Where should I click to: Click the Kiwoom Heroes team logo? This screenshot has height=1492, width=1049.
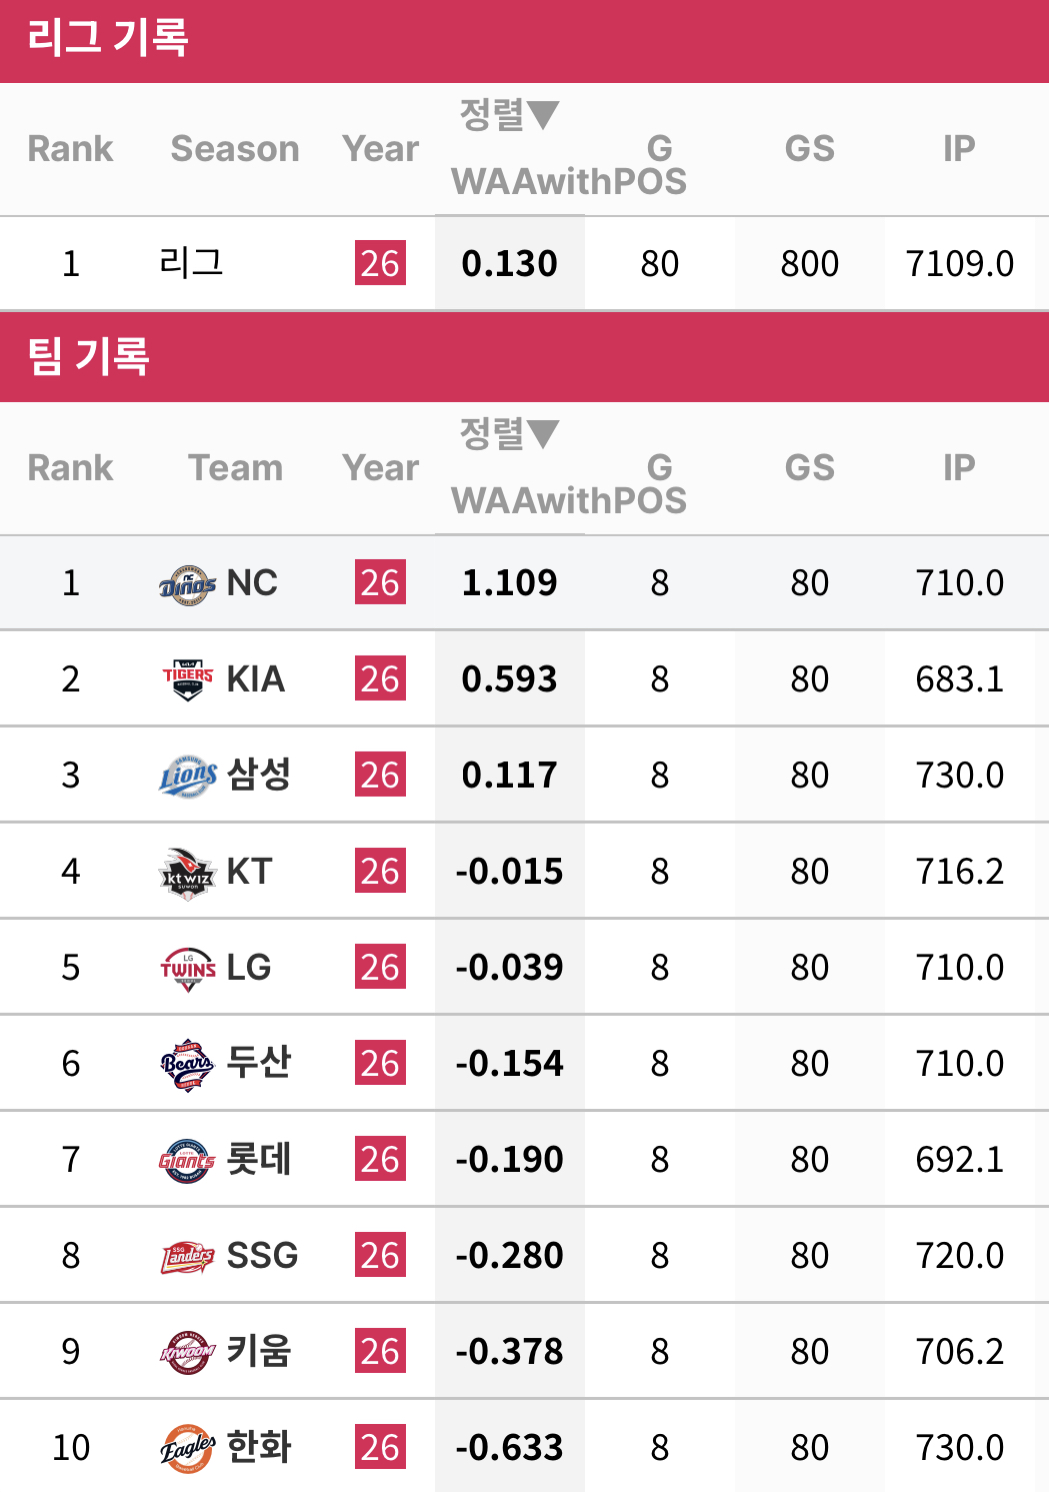187,1352
